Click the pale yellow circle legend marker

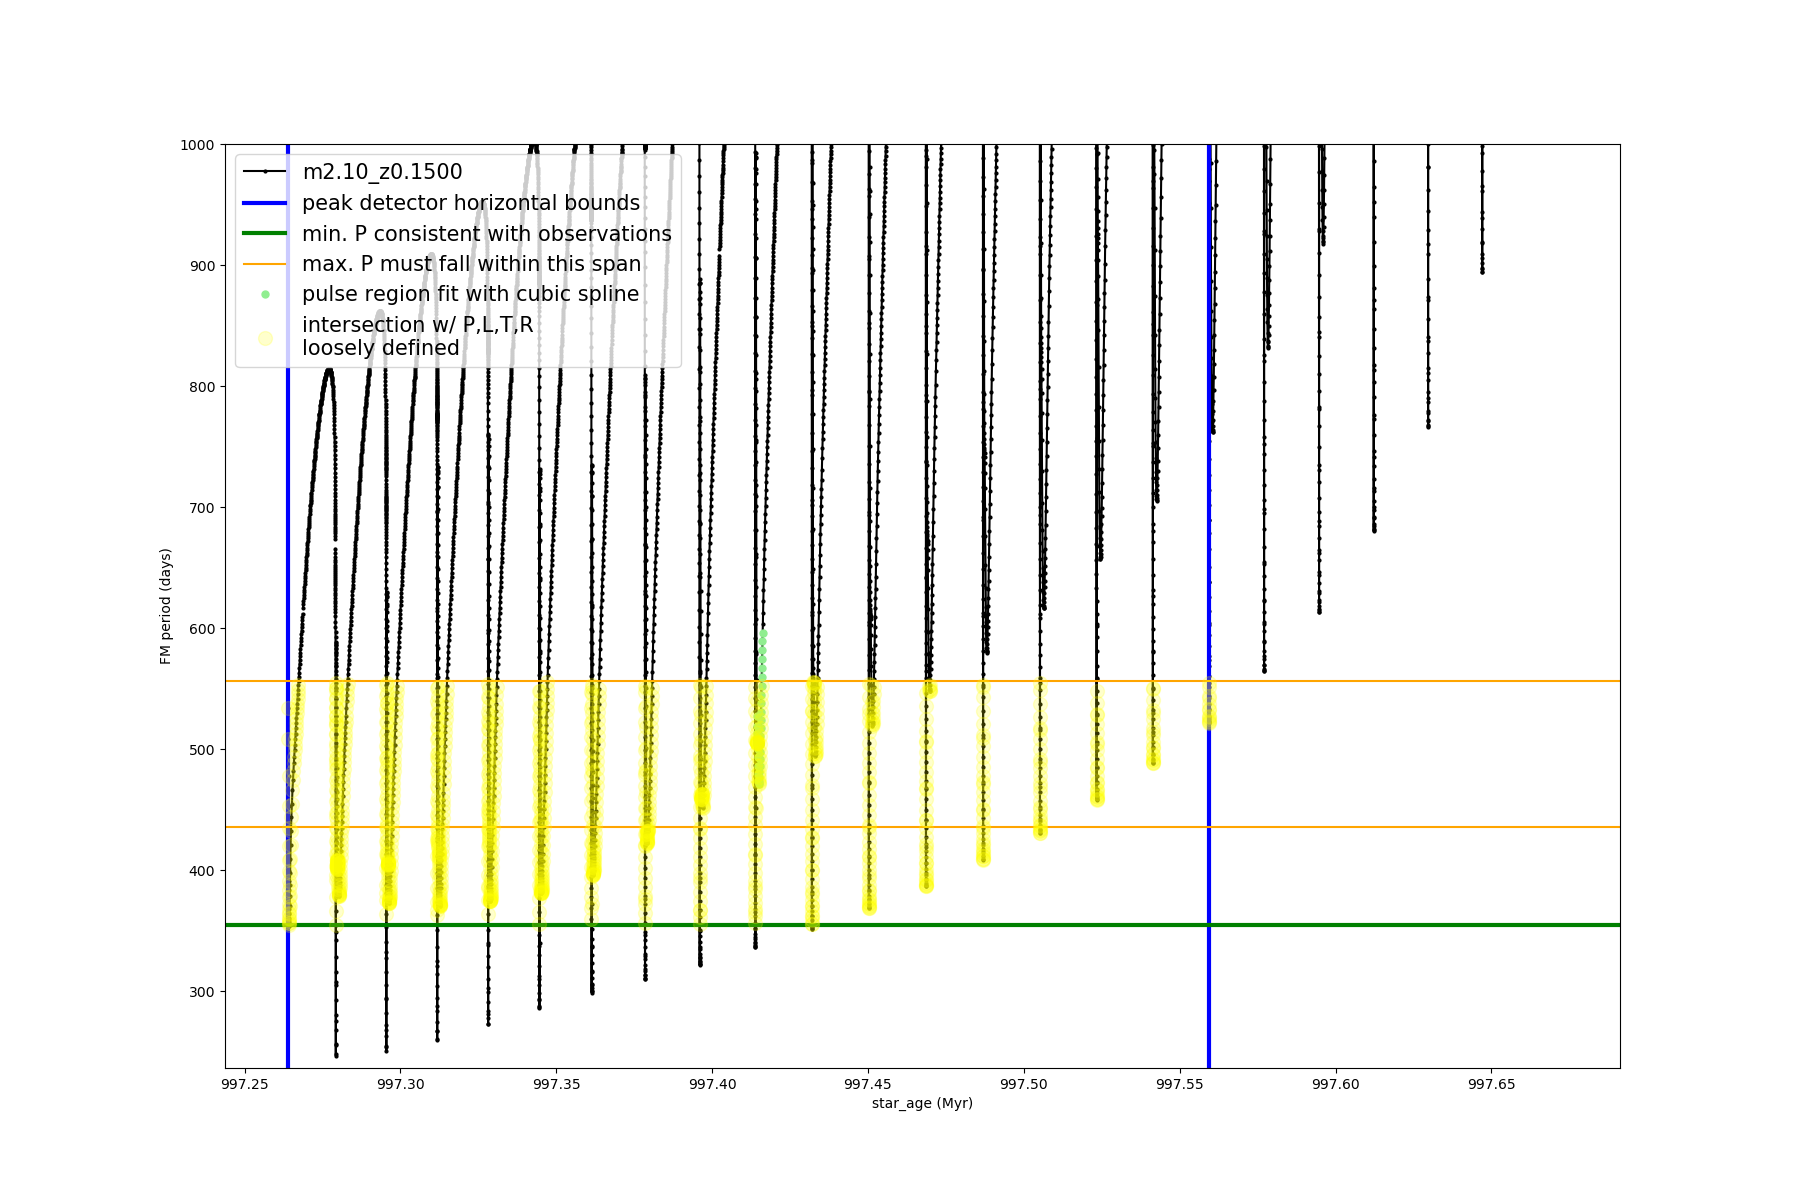[265, 338]
